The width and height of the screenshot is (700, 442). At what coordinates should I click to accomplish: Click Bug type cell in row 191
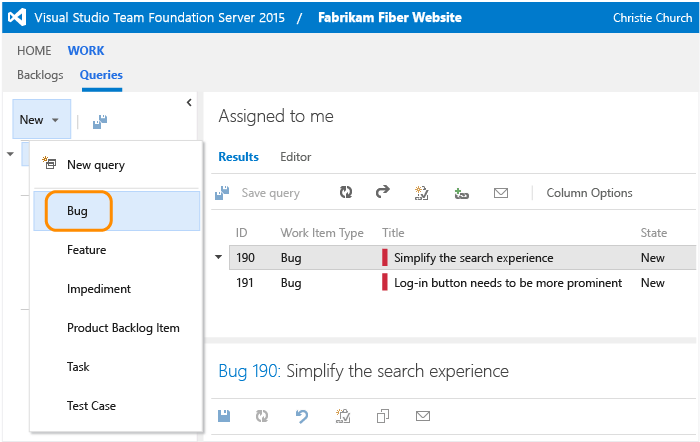point(291,283)
